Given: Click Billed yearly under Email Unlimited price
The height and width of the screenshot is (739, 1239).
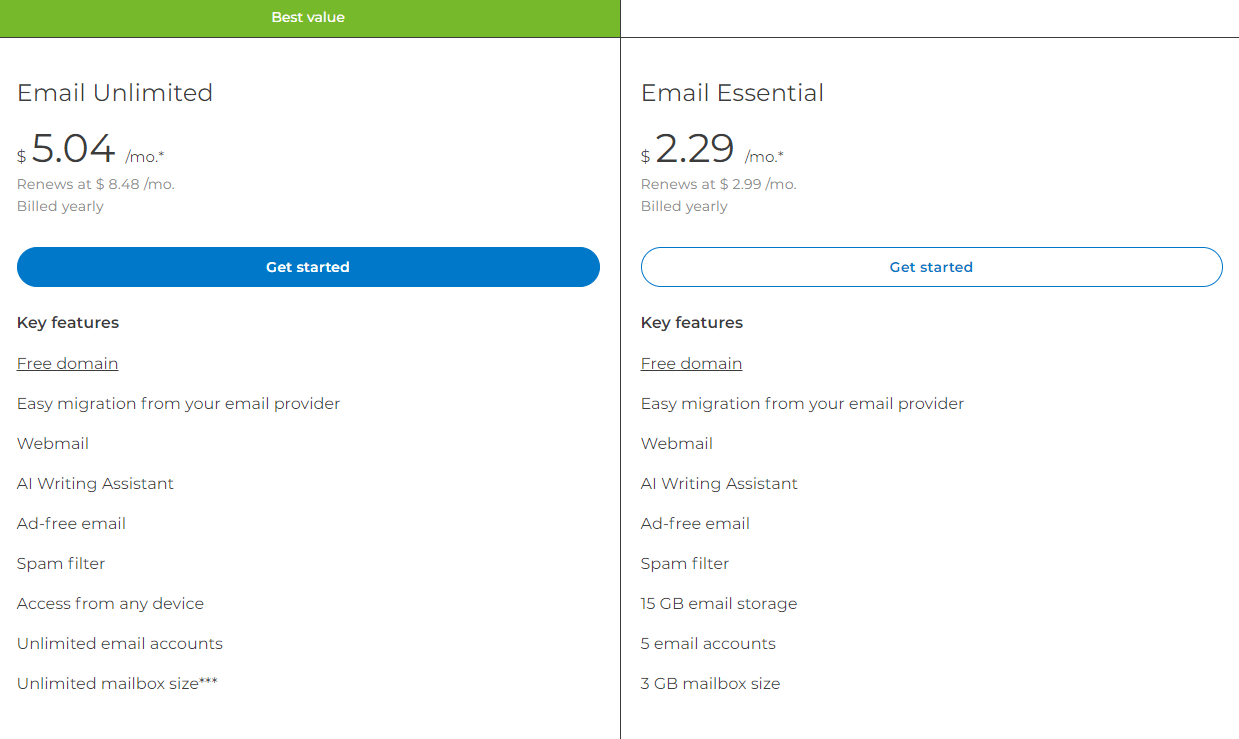Looking at the screenshot, I should click(x=59, y=206).
